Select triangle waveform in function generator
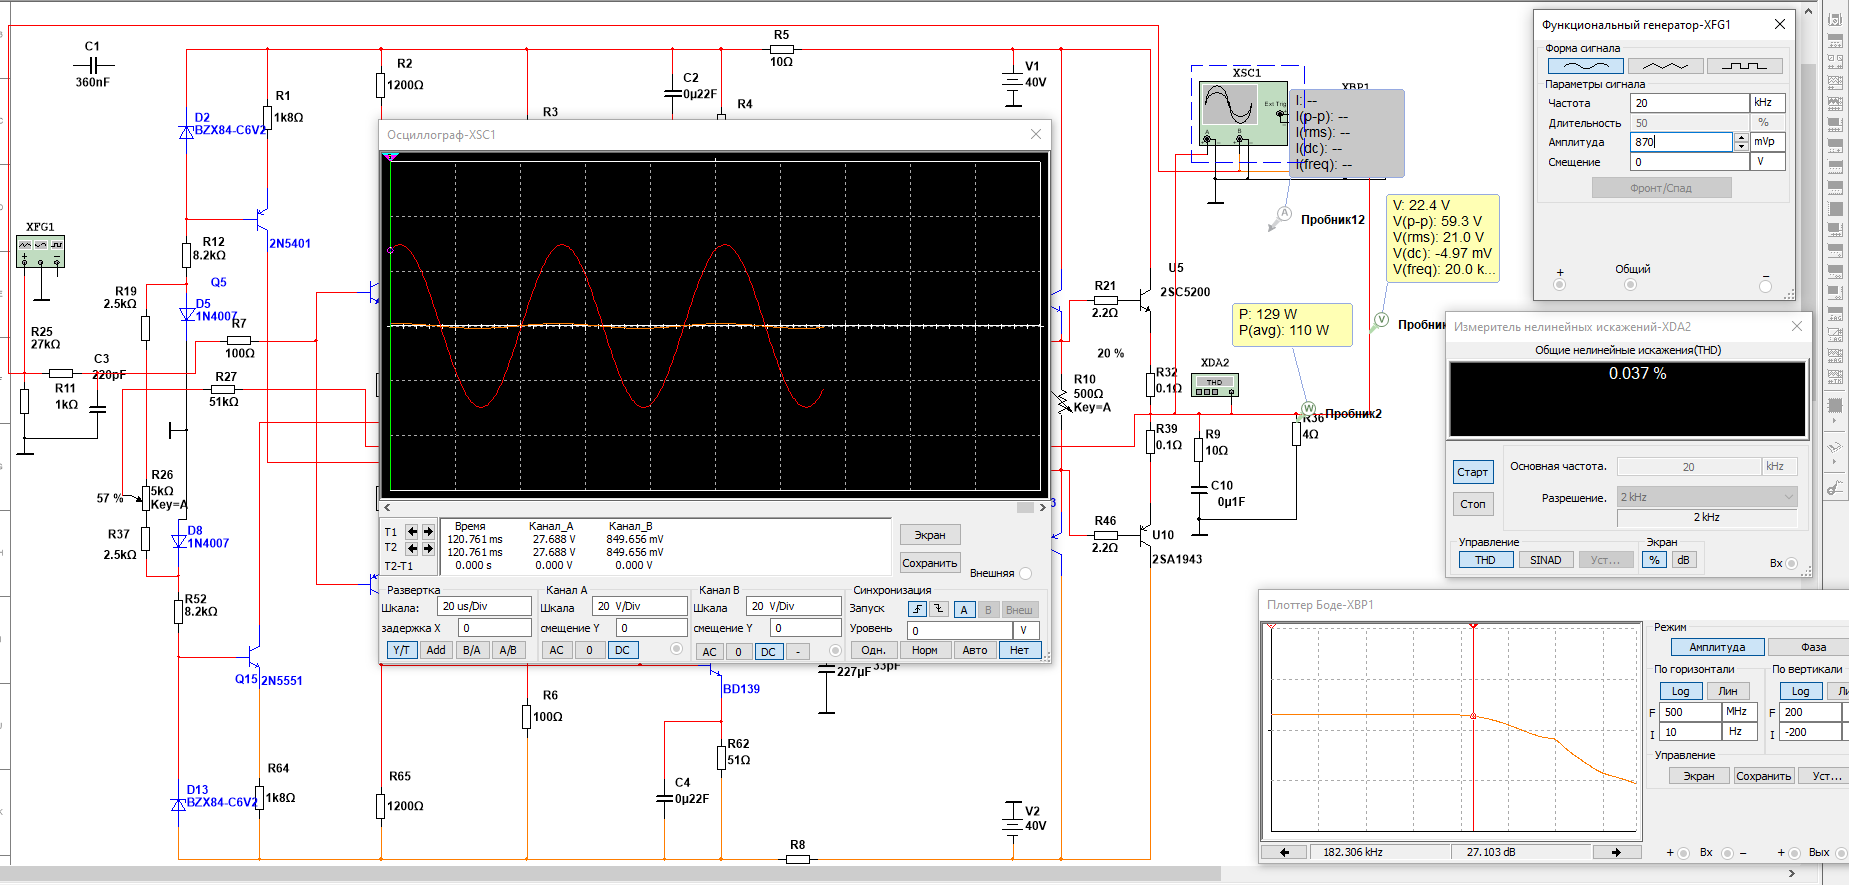The width and height of the screenshot is (1849, 885). click(1665, 66)
